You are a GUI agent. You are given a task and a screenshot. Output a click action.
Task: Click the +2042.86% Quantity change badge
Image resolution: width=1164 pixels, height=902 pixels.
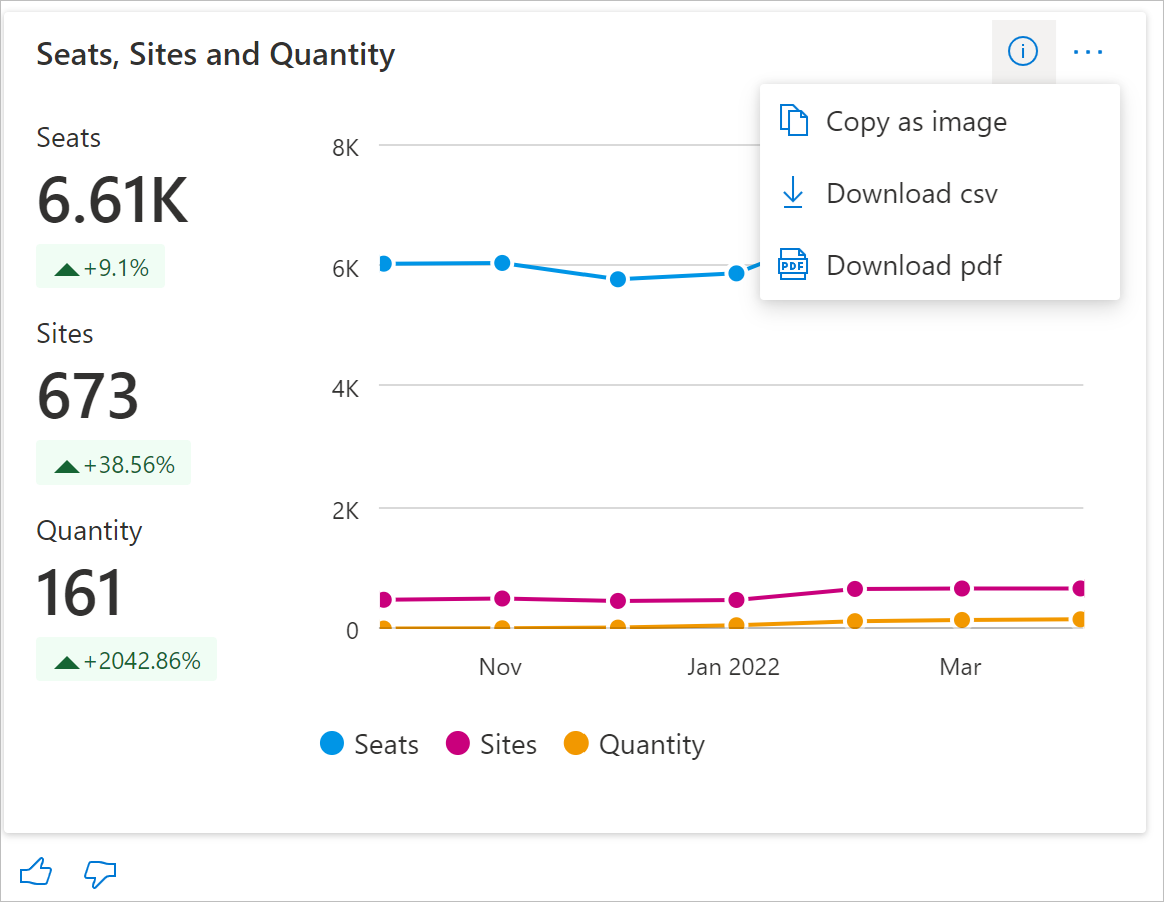[127, 660]
